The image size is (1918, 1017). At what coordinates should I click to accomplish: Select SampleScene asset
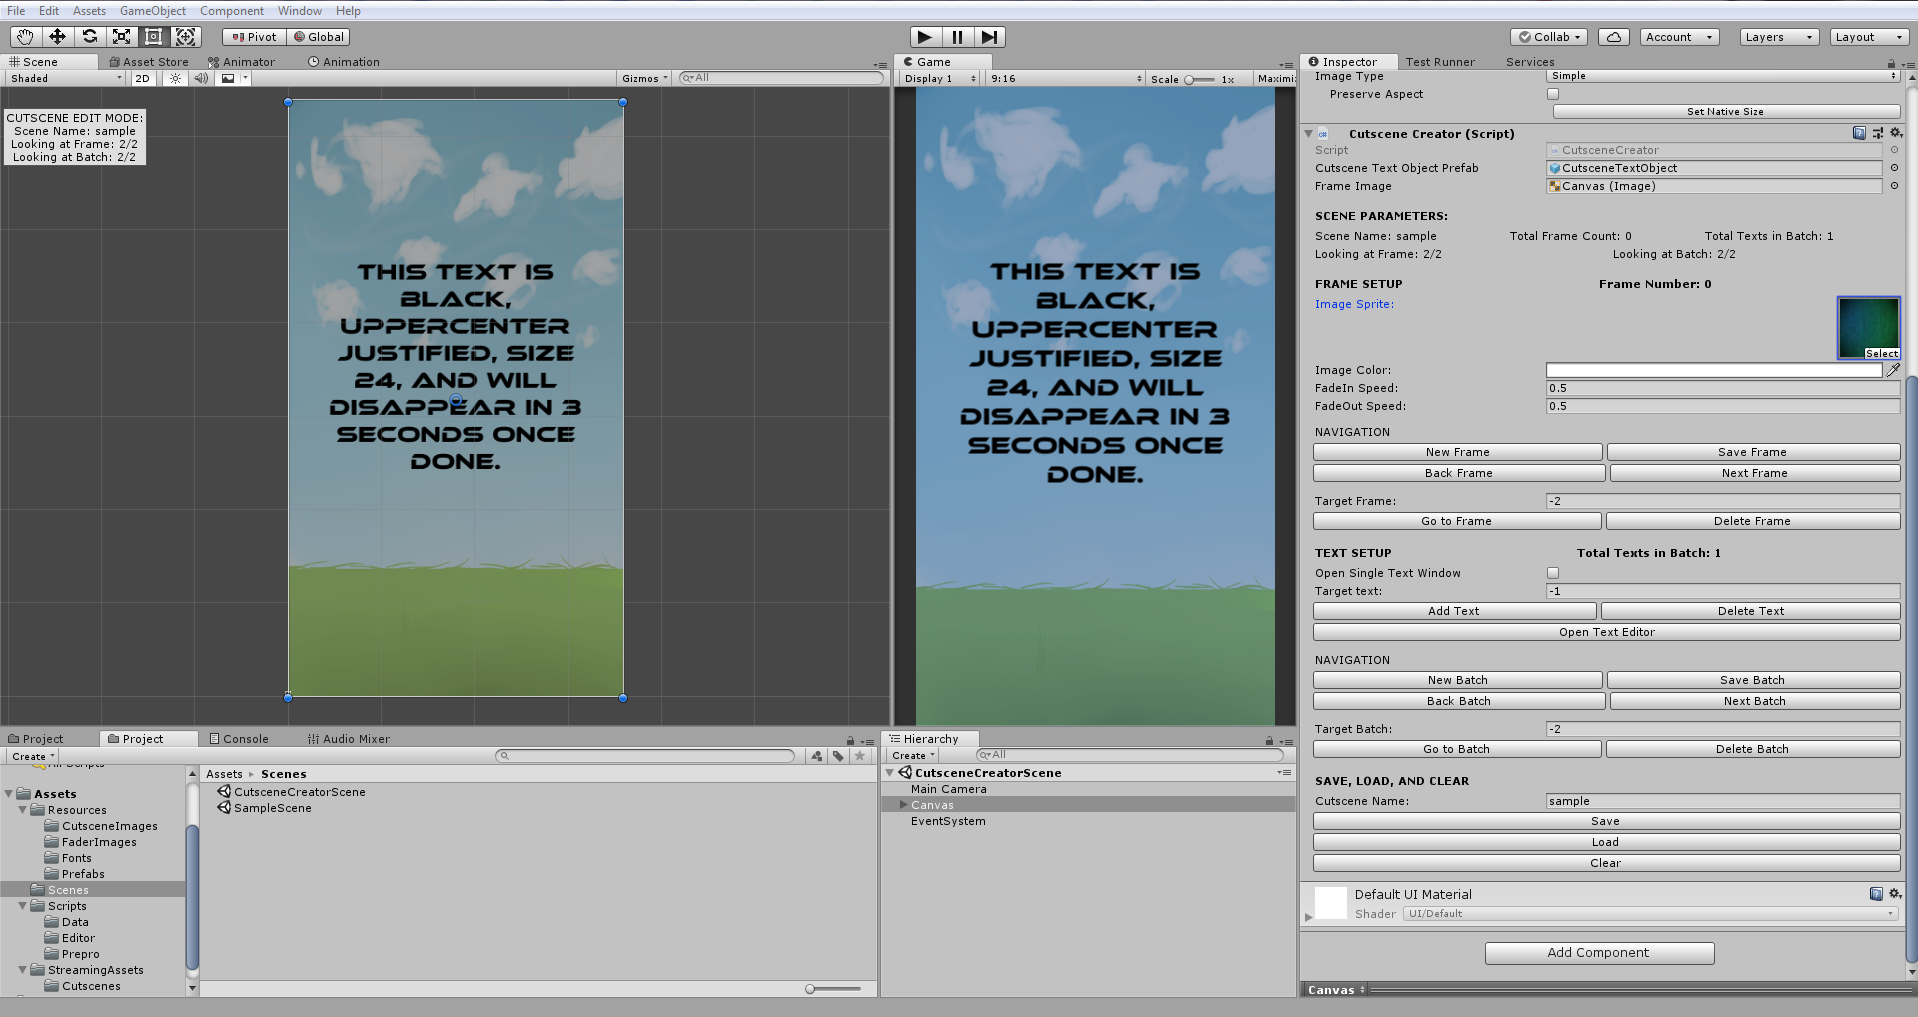click(265, 808)
